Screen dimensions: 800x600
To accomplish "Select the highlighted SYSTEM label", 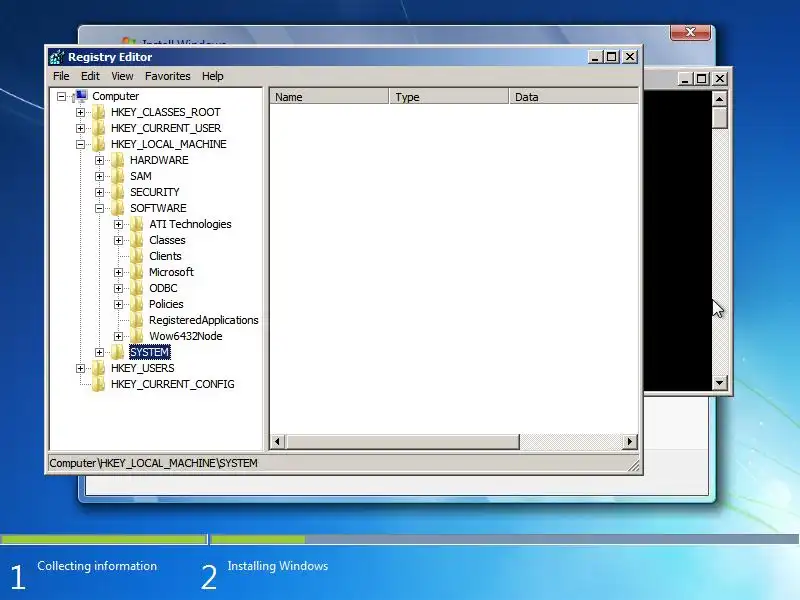I will click(x=149, y=352).
